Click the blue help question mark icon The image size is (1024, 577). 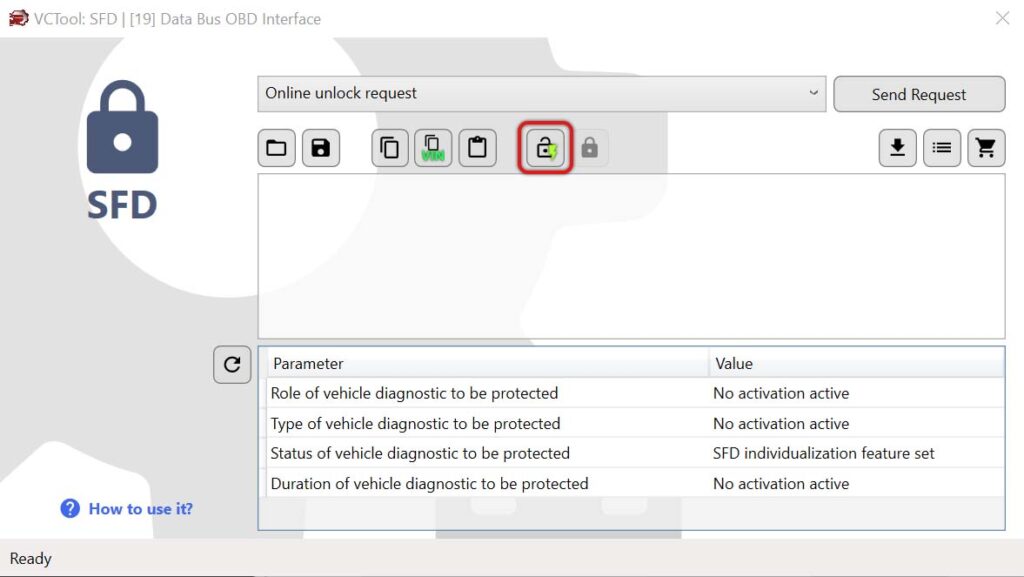point(70,509)
